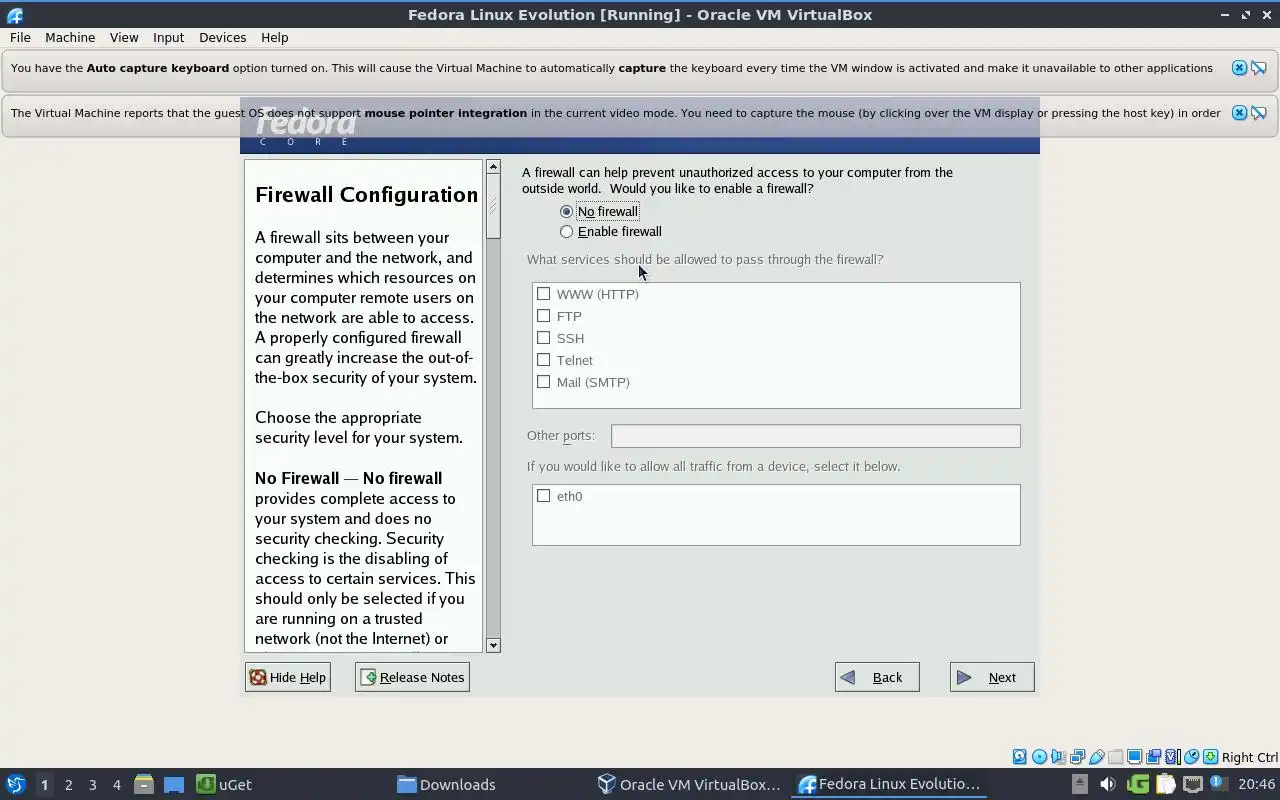Image resolution: width=1280 pixels, height=800 pixels.
Task: Click audio speaker icon in VirtualBox status bar
Action: pos(1058,757)
